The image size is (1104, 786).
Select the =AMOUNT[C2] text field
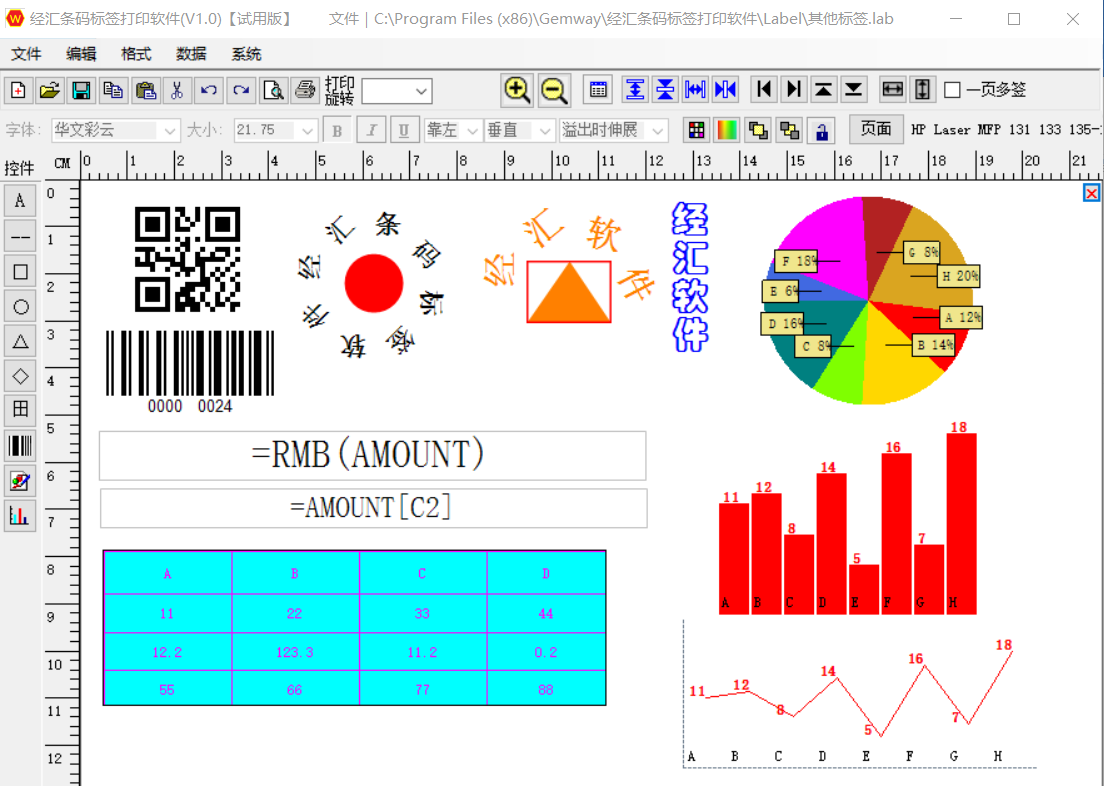[373, 508]
